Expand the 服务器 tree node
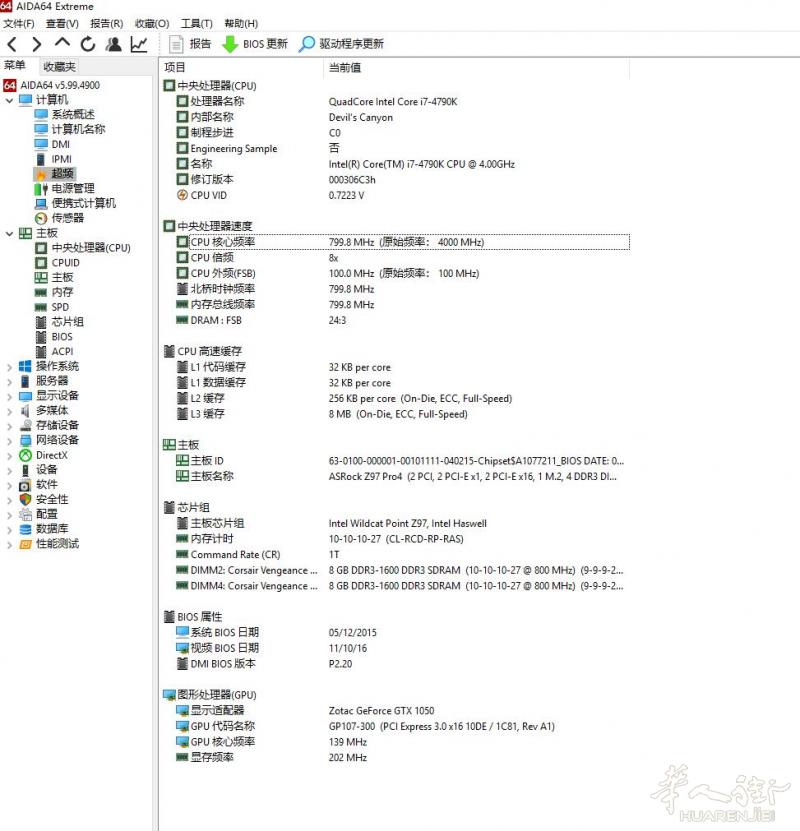 coord(9,382)
